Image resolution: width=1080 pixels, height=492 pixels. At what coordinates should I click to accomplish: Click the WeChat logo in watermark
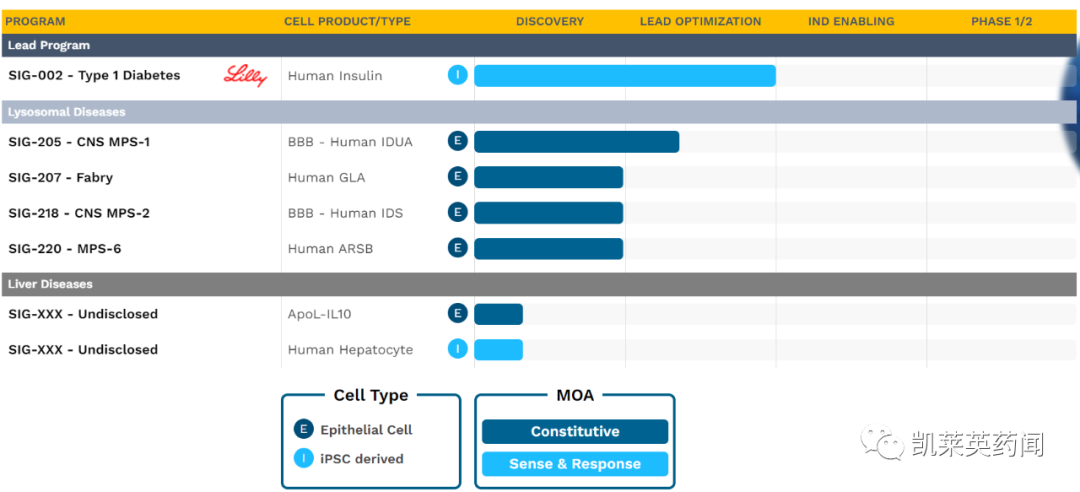(883, 443)
